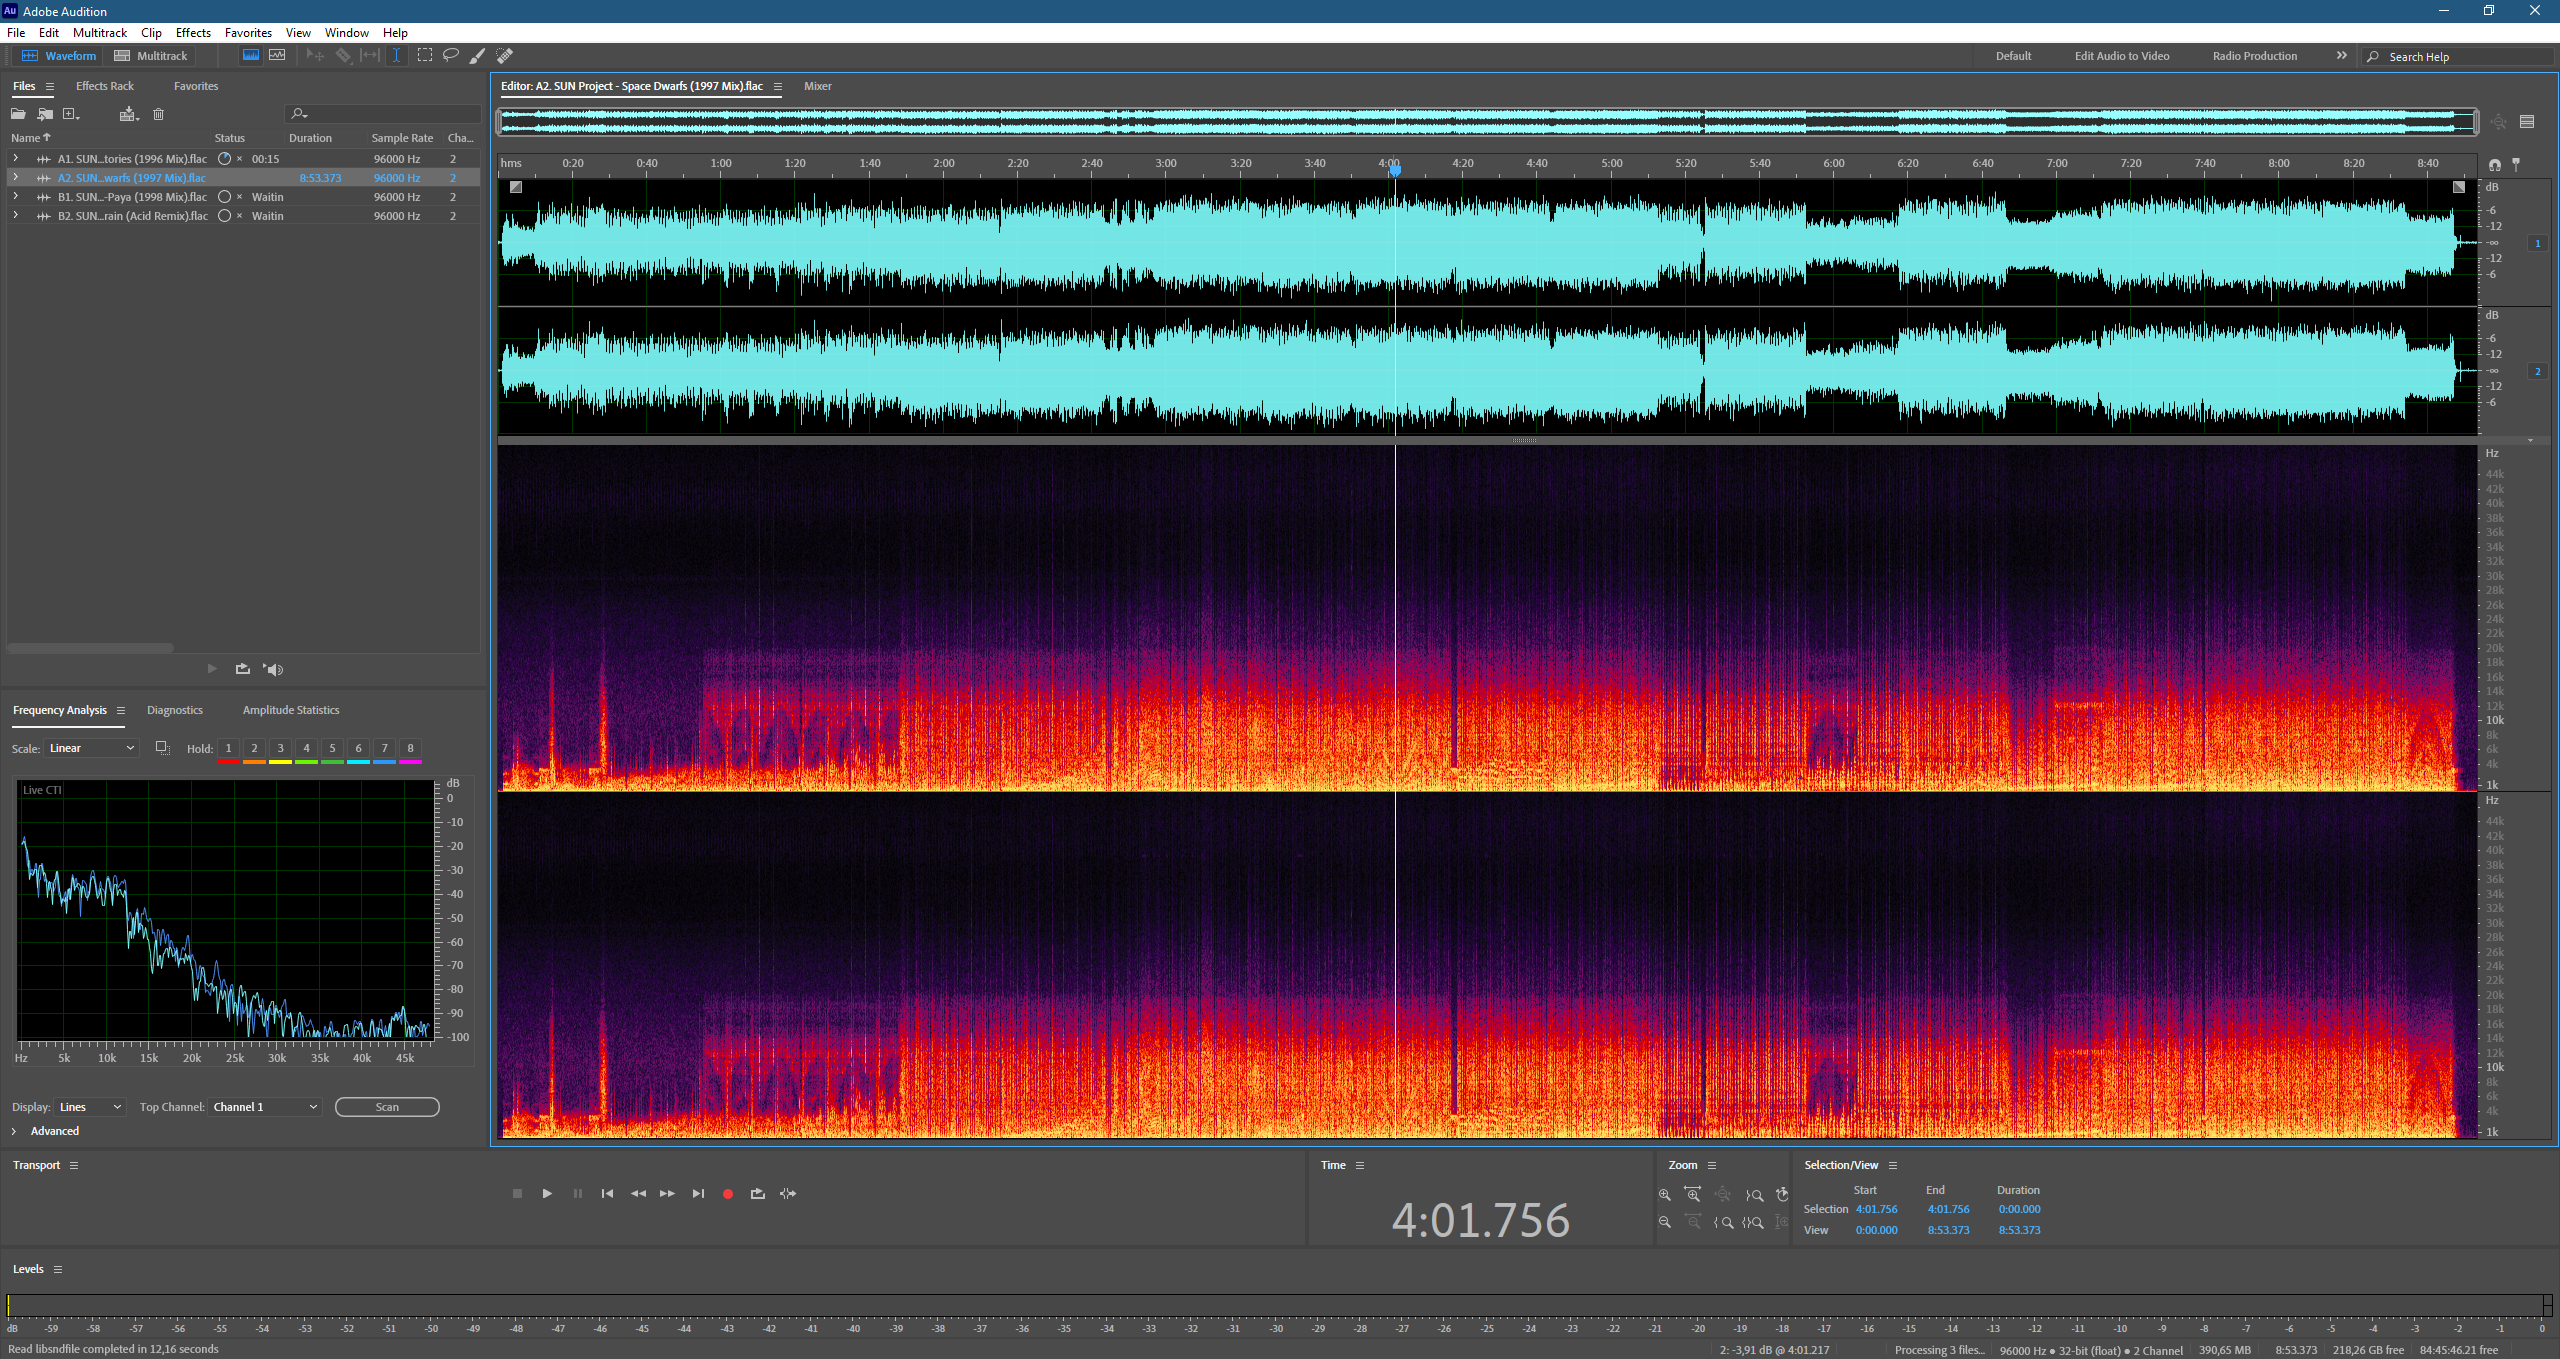2560x1359 pixels.
Task: Click the Play button in Transport
Action: (x=547, y=1193)
